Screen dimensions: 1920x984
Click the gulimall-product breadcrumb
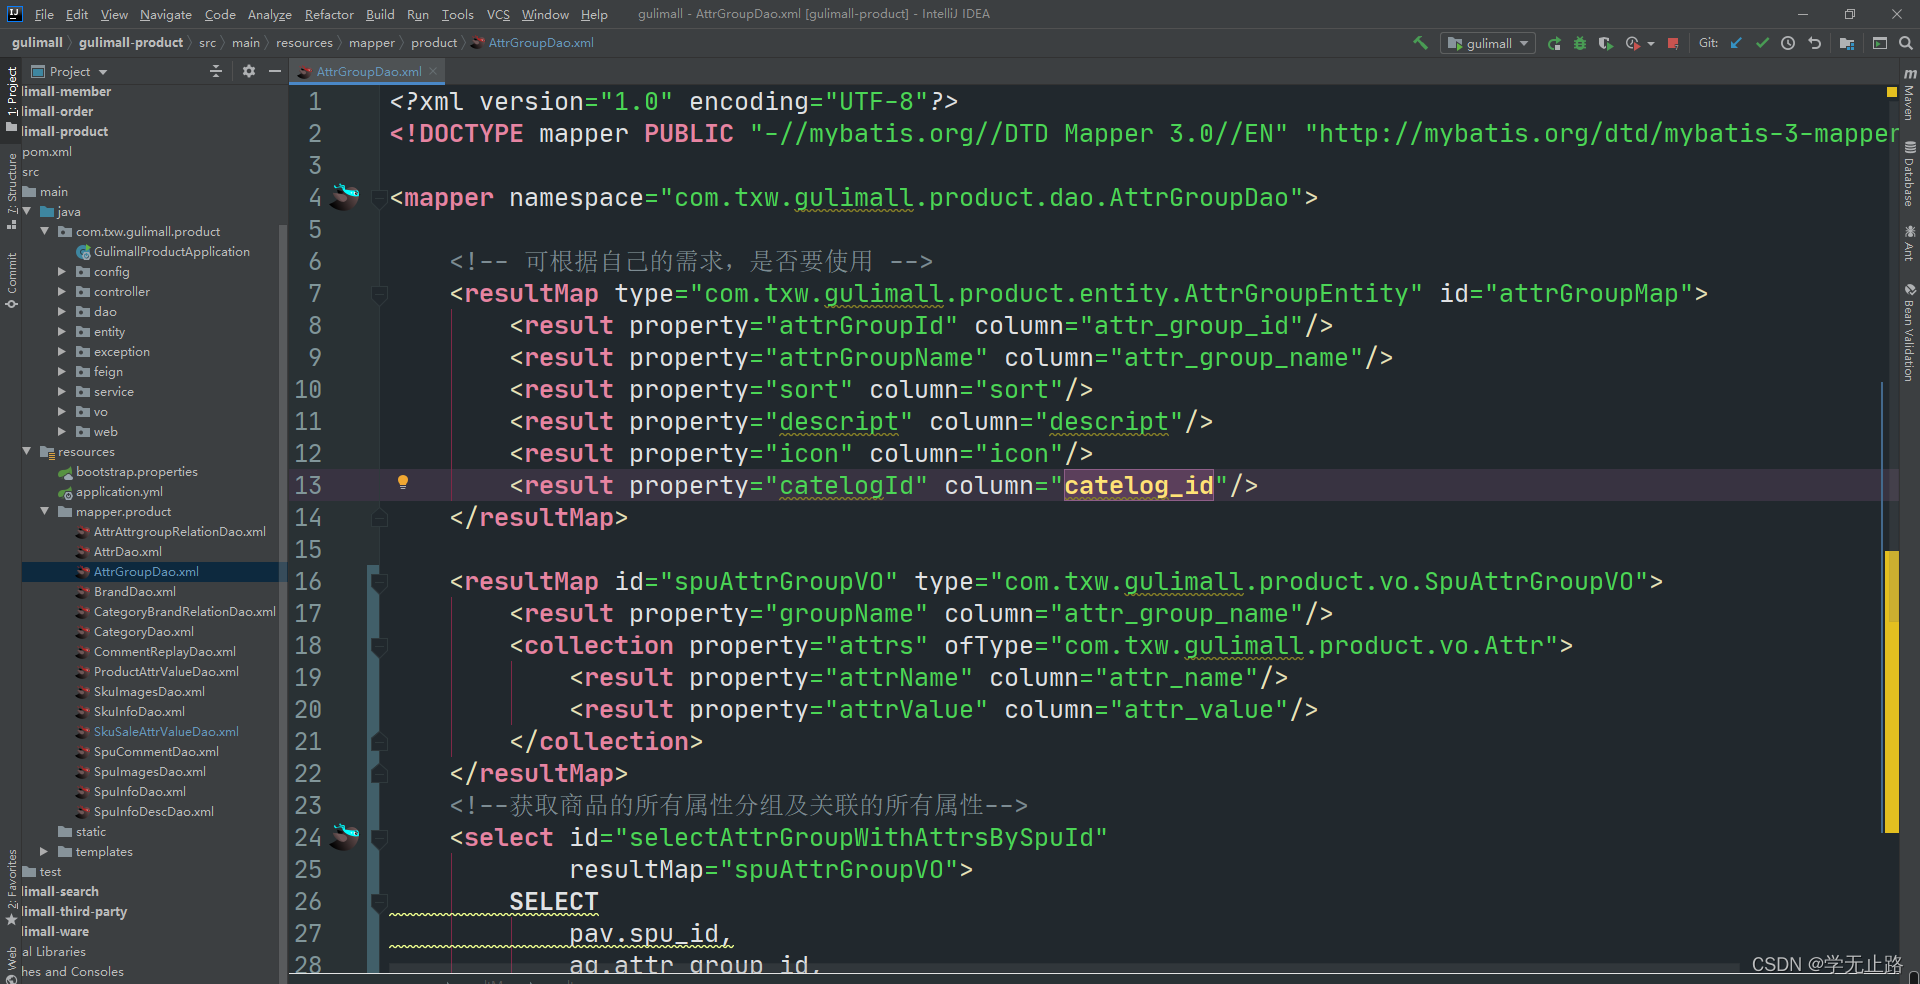[131, 43]
